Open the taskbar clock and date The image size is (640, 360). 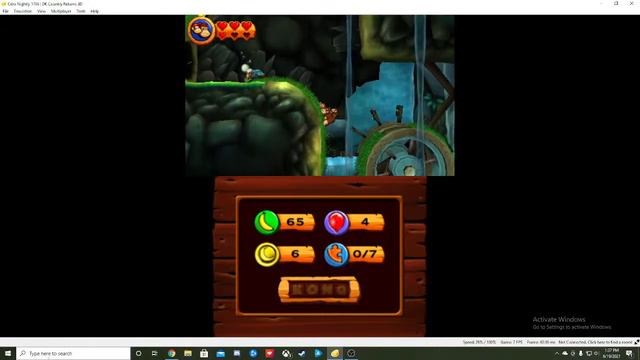611,353
